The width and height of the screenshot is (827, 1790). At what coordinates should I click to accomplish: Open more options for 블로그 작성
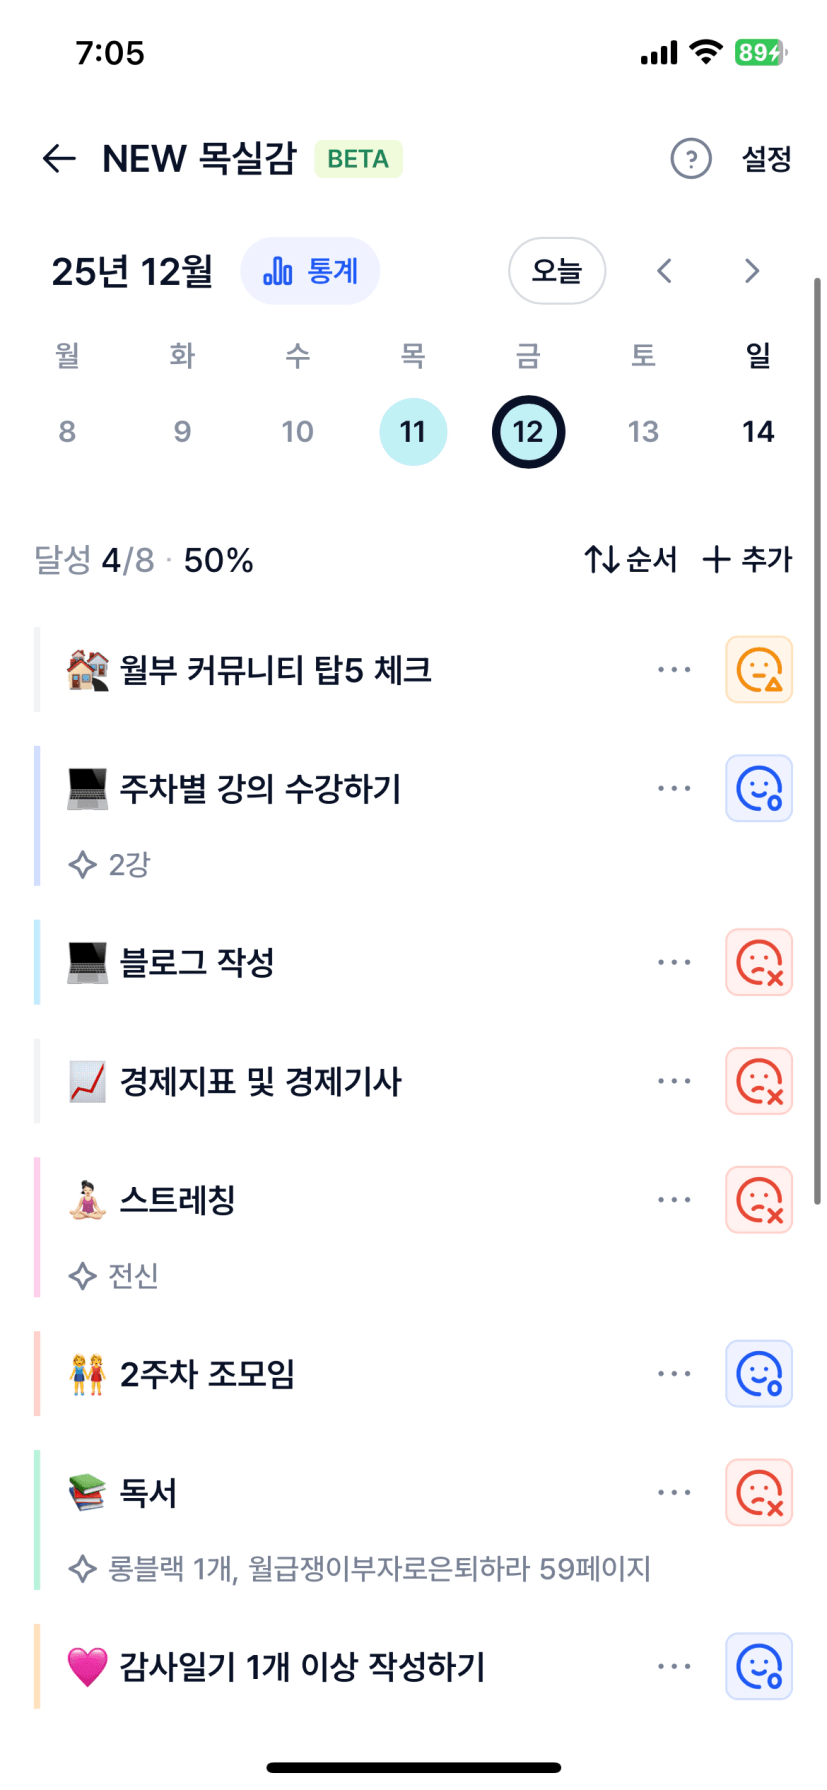click(674, 963)
